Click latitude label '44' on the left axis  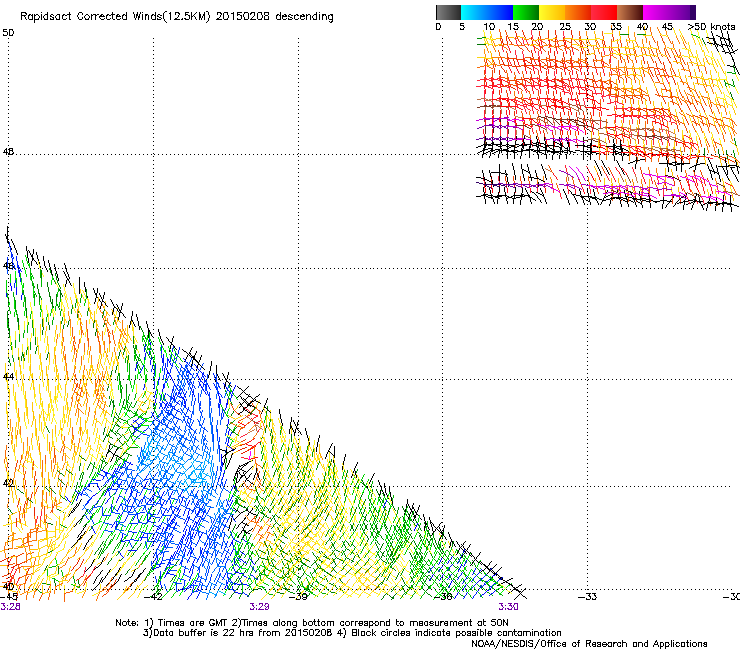click(8, 377)
